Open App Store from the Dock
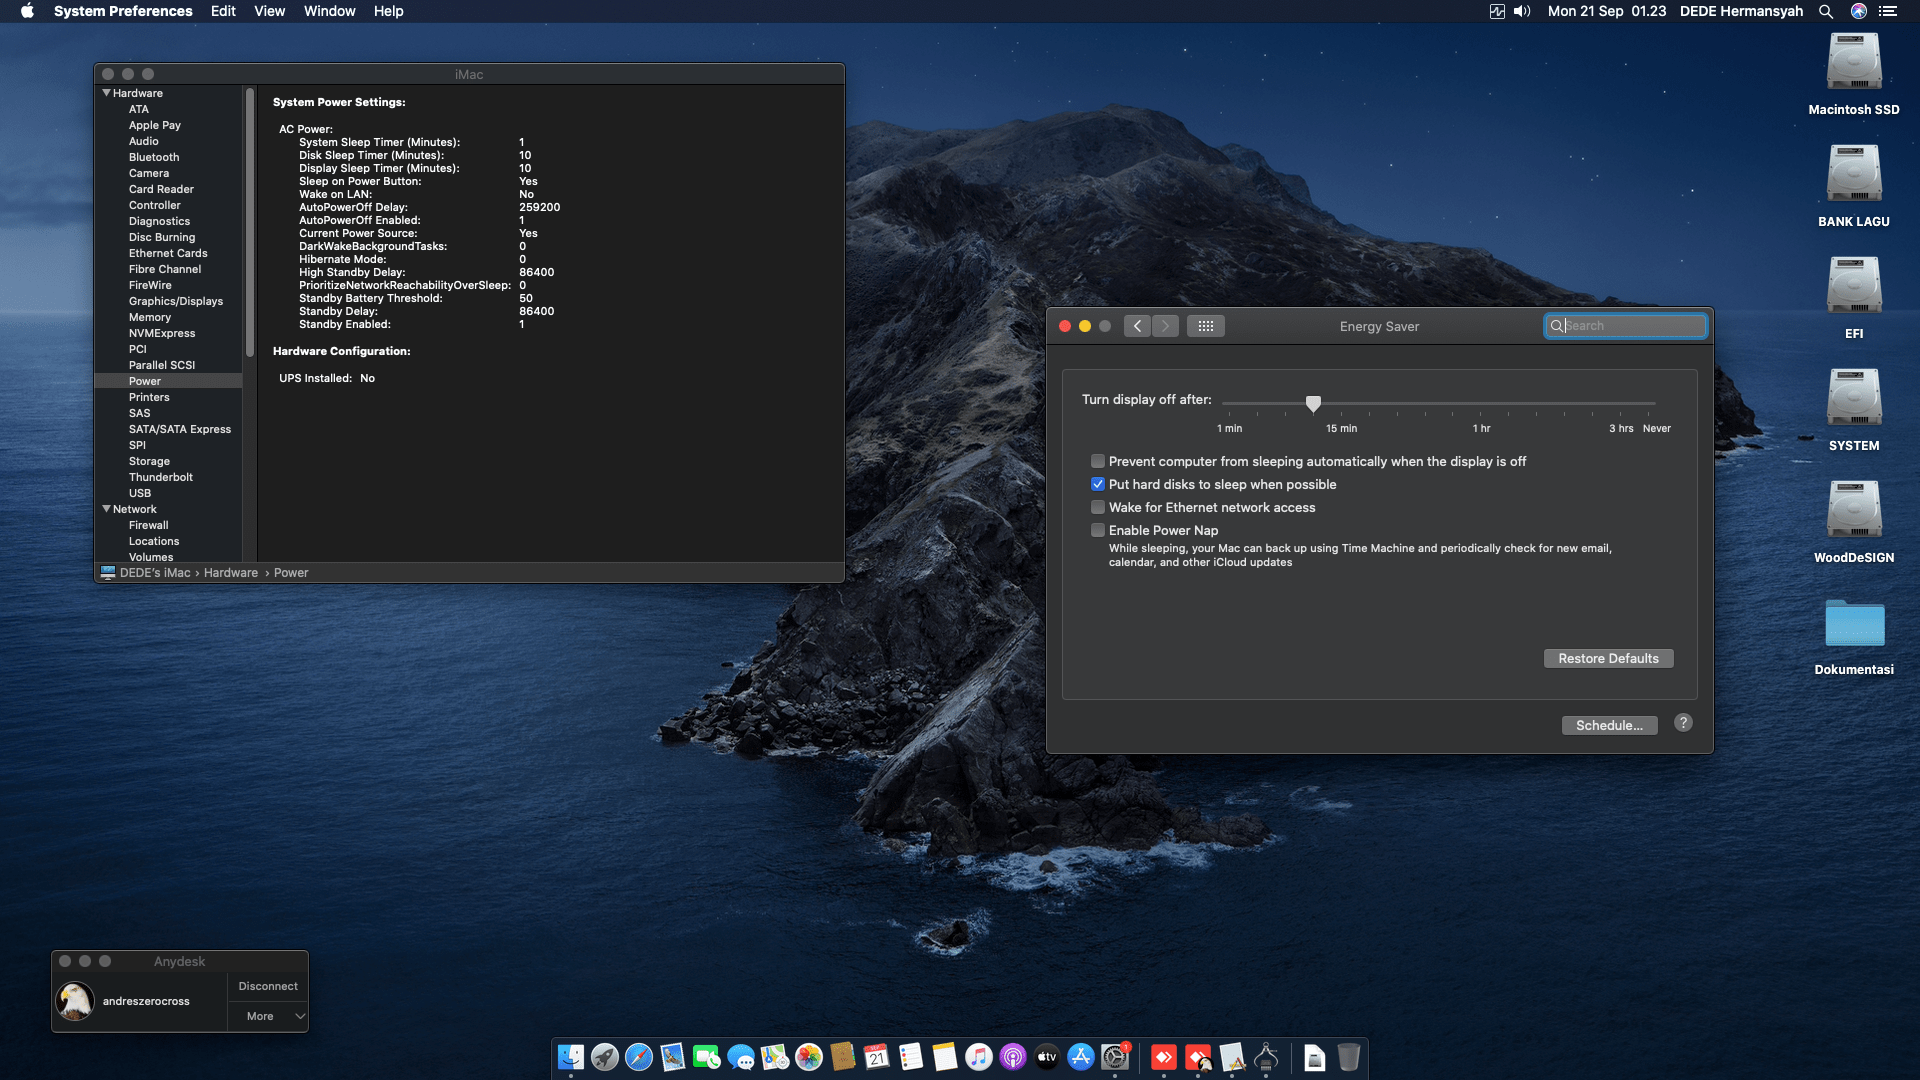This screenshot has height=1080, width=1920. [x=1080, y=1057]
